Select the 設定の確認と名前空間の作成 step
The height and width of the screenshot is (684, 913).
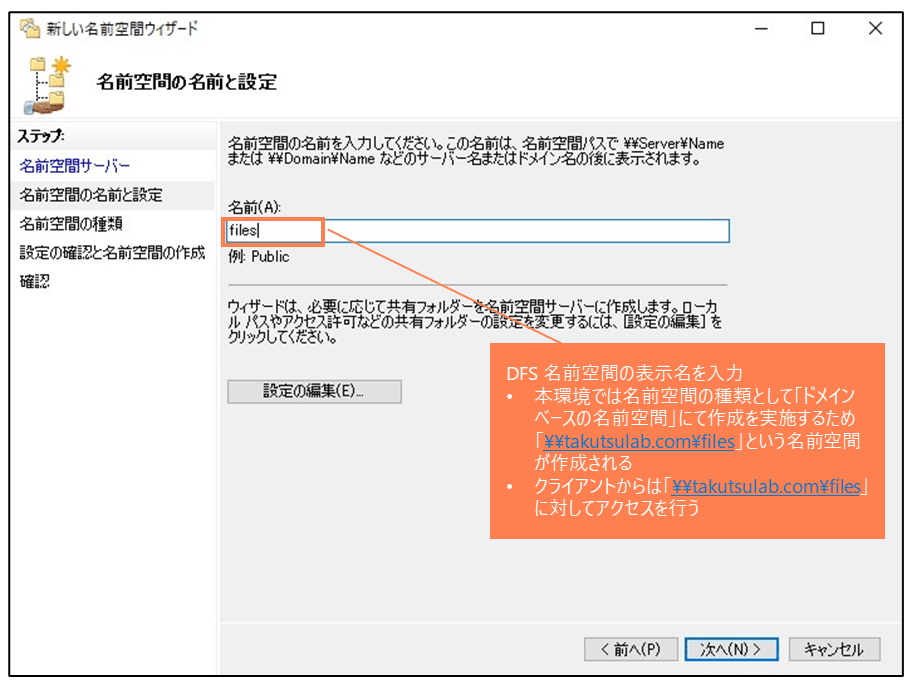[x=112, y=253]
